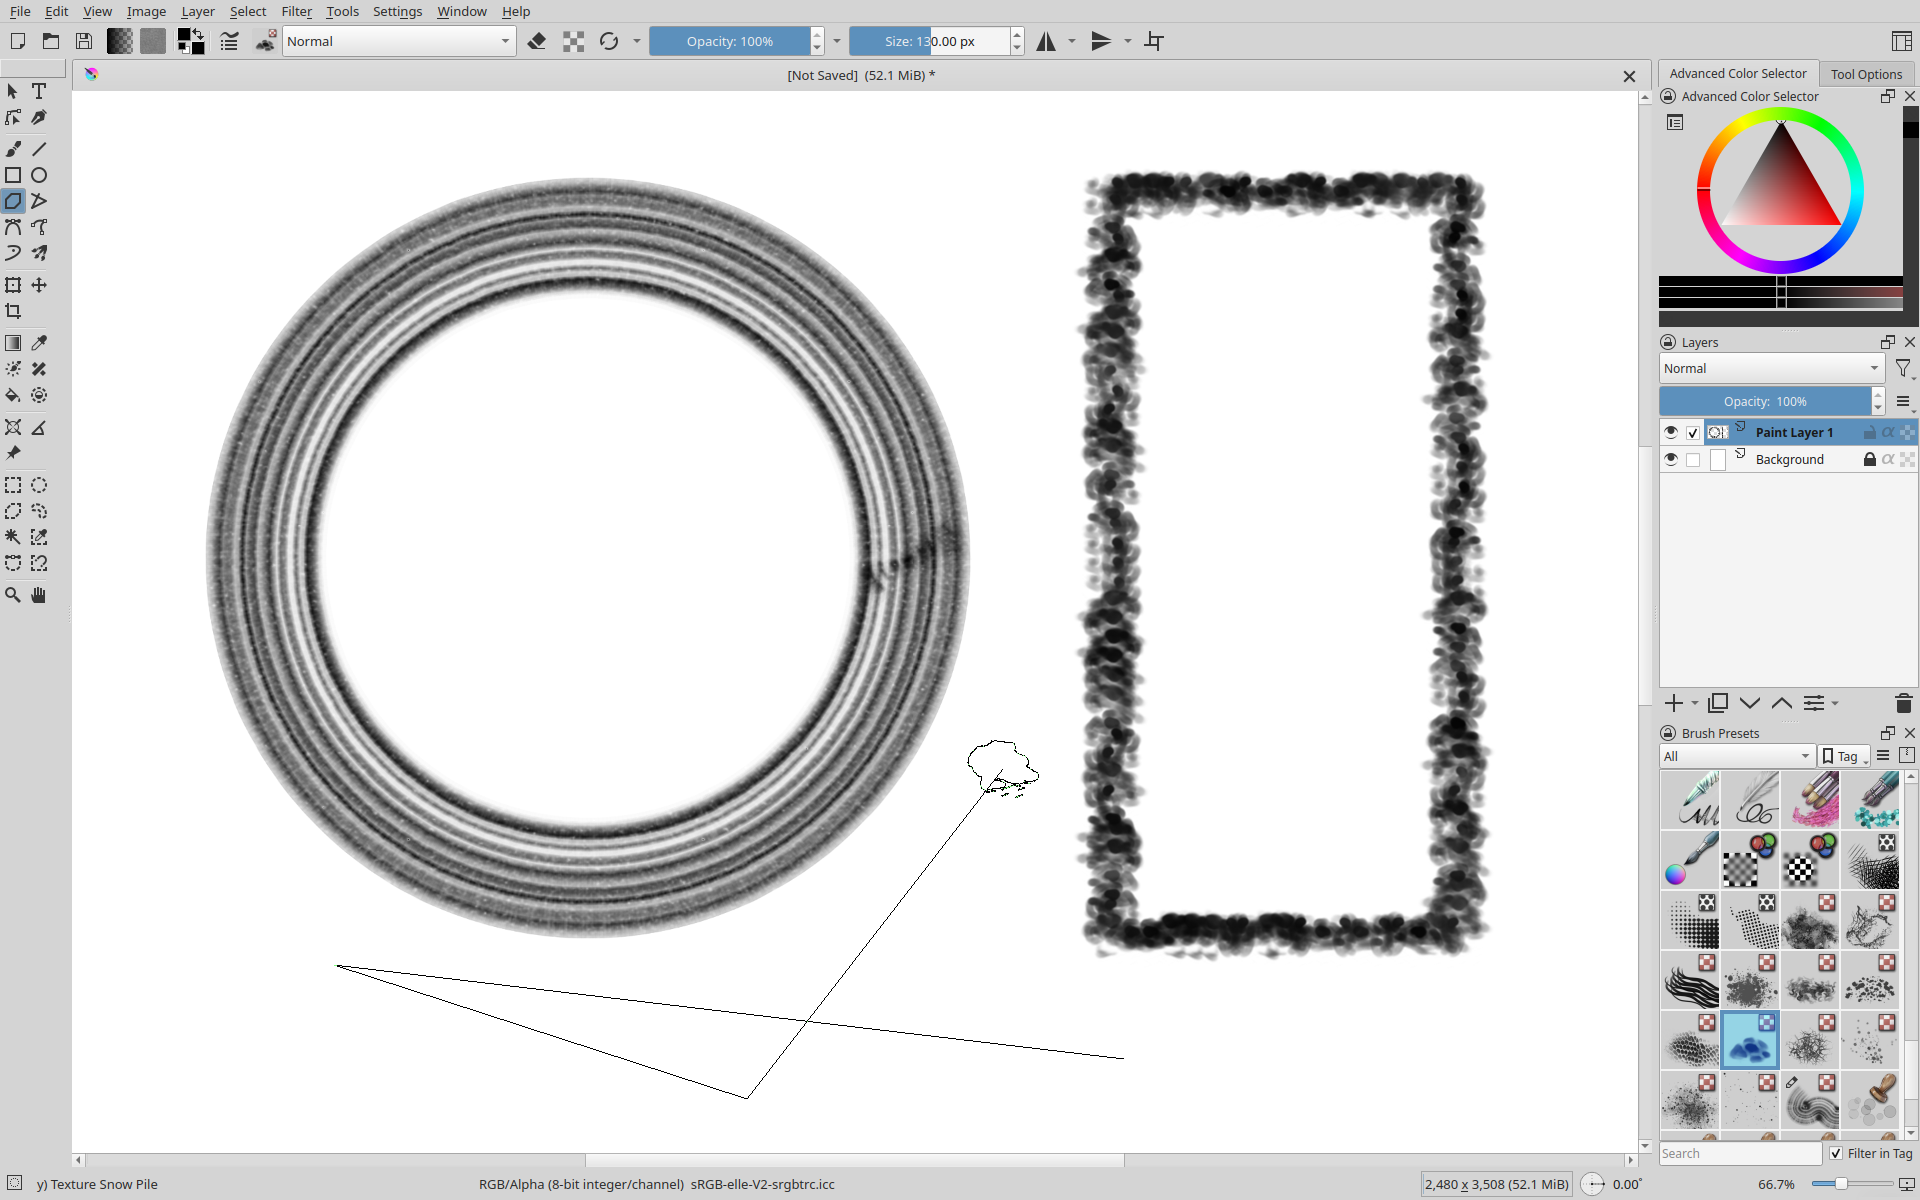
Task: Toggle eraser mode in toolbar
Action: click(x=537, y=41)
